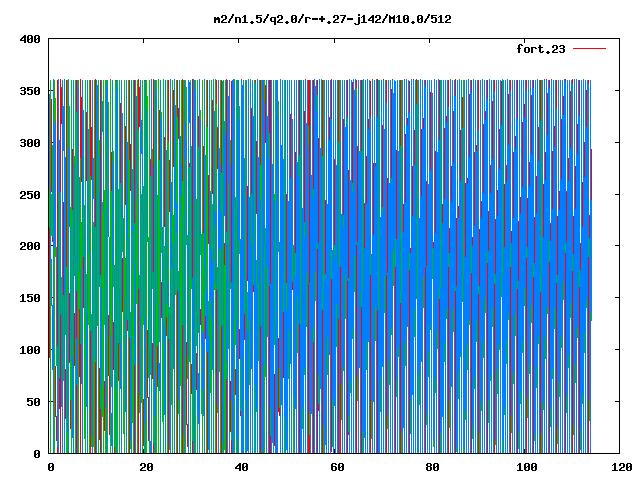Click the x-axis label 120

(x=622, y=467)
